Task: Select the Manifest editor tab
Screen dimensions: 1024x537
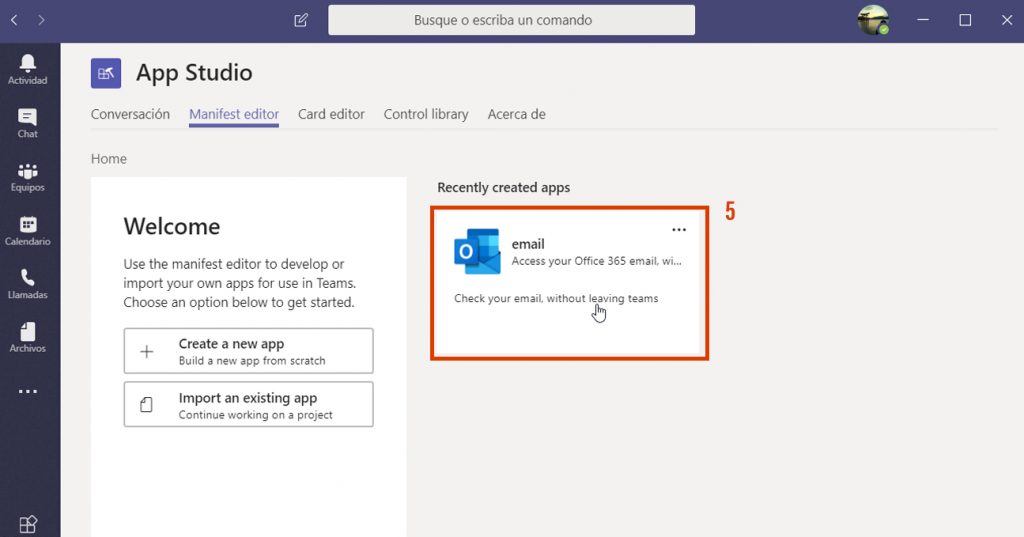Action: pos(234,114)
